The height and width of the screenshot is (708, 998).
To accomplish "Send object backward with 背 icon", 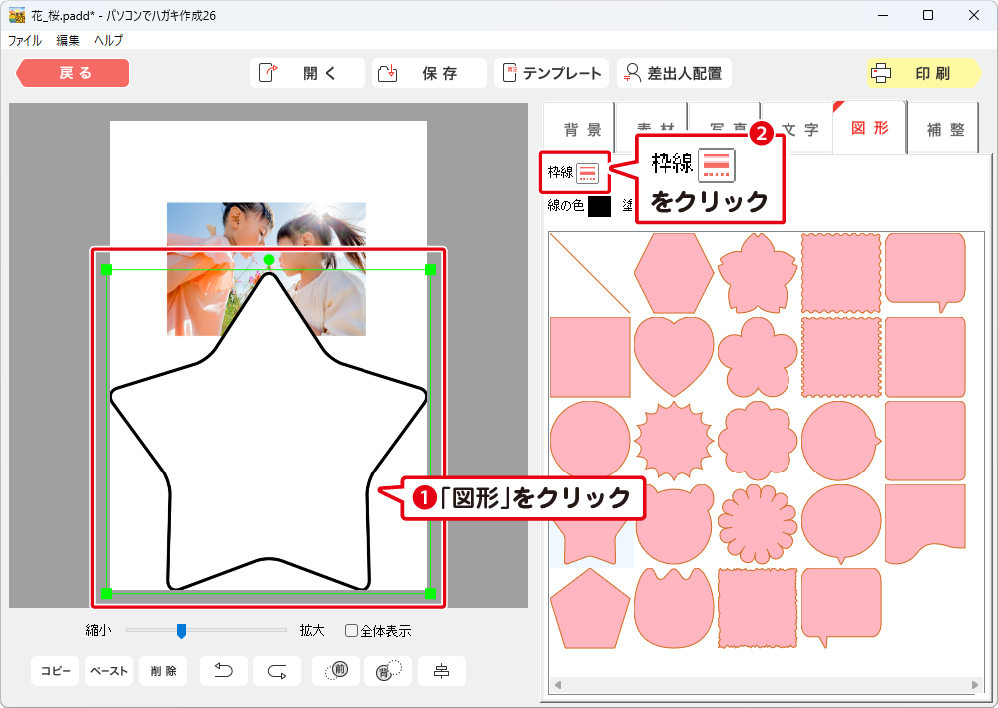I will click(x=388, y=671).
